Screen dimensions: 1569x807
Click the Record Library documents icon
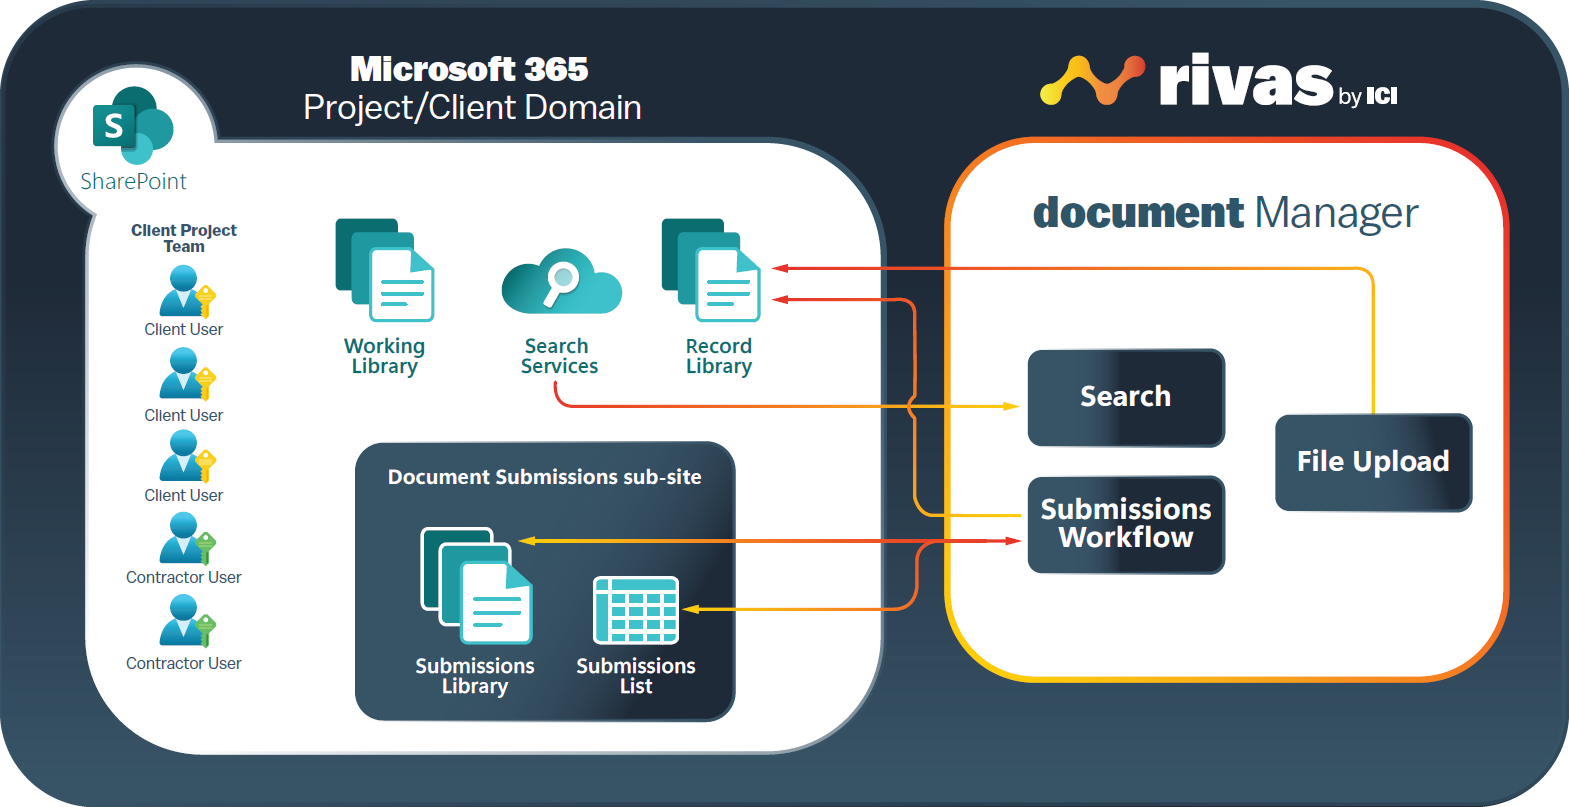[711, 270]
